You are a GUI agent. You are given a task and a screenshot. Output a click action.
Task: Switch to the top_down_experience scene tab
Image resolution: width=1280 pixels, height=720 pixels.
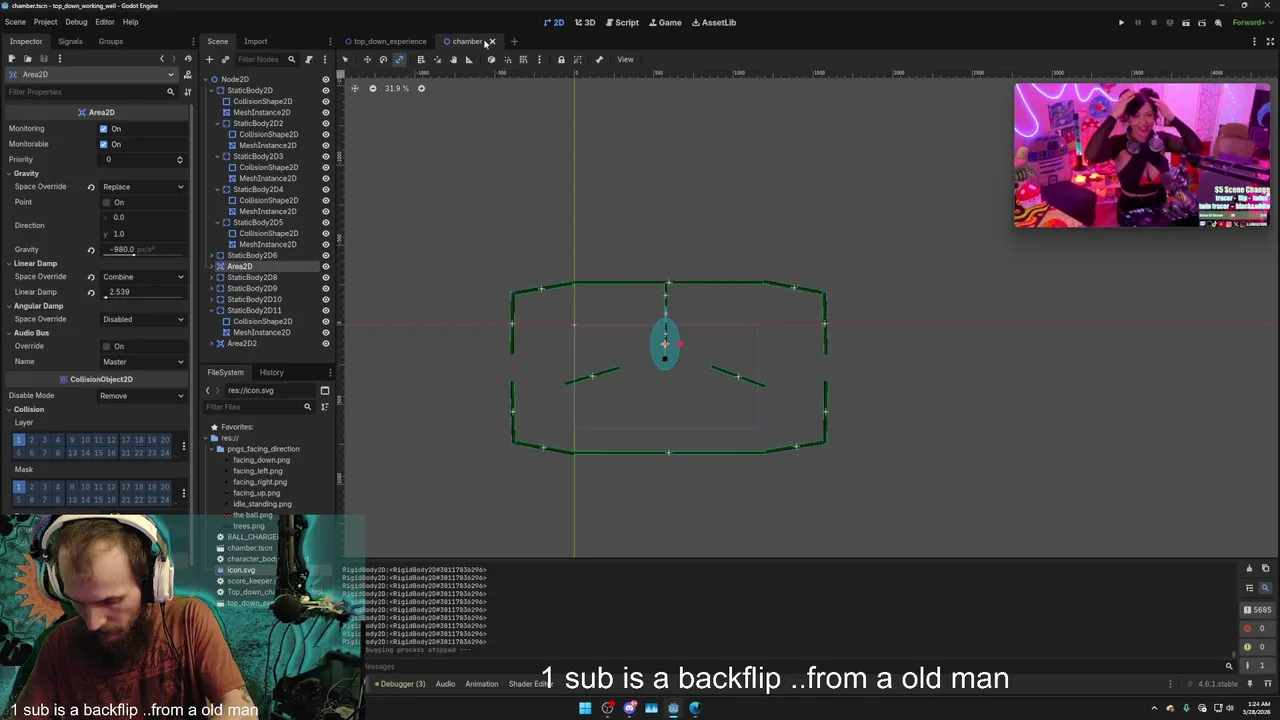click(x=387, y=41)
